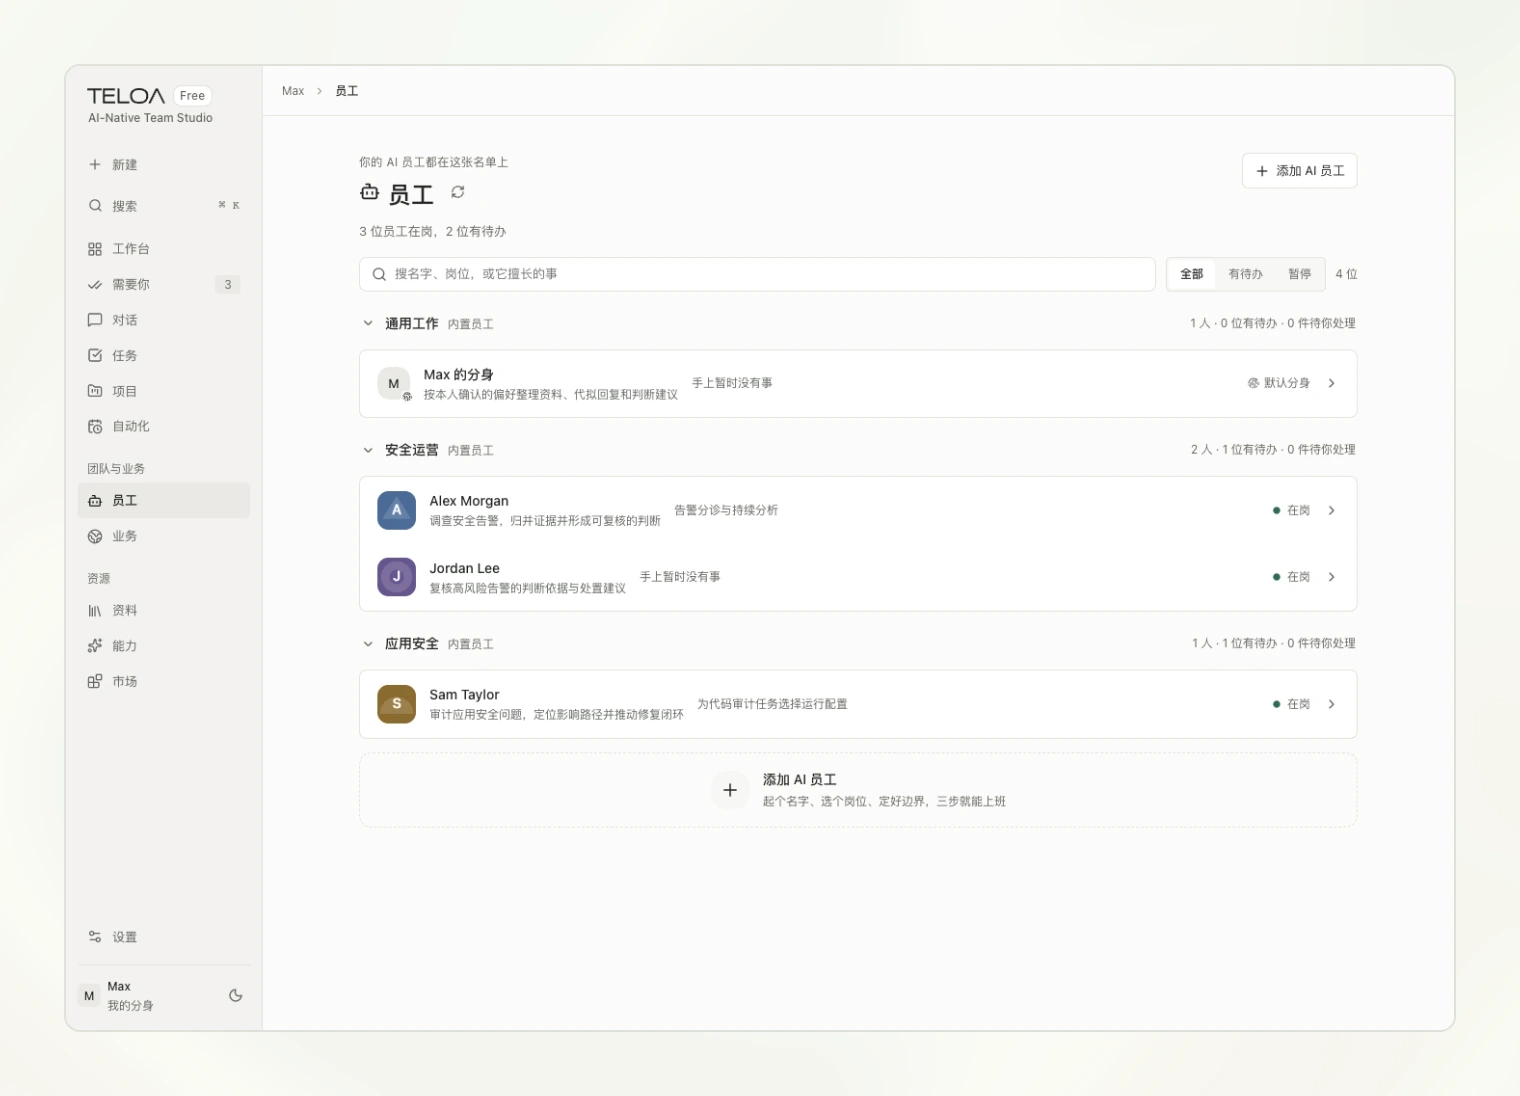Viewport: 1520px width, 1096px height.
Task: Click Alex Morgan's avatar
Action: (397, 510)
